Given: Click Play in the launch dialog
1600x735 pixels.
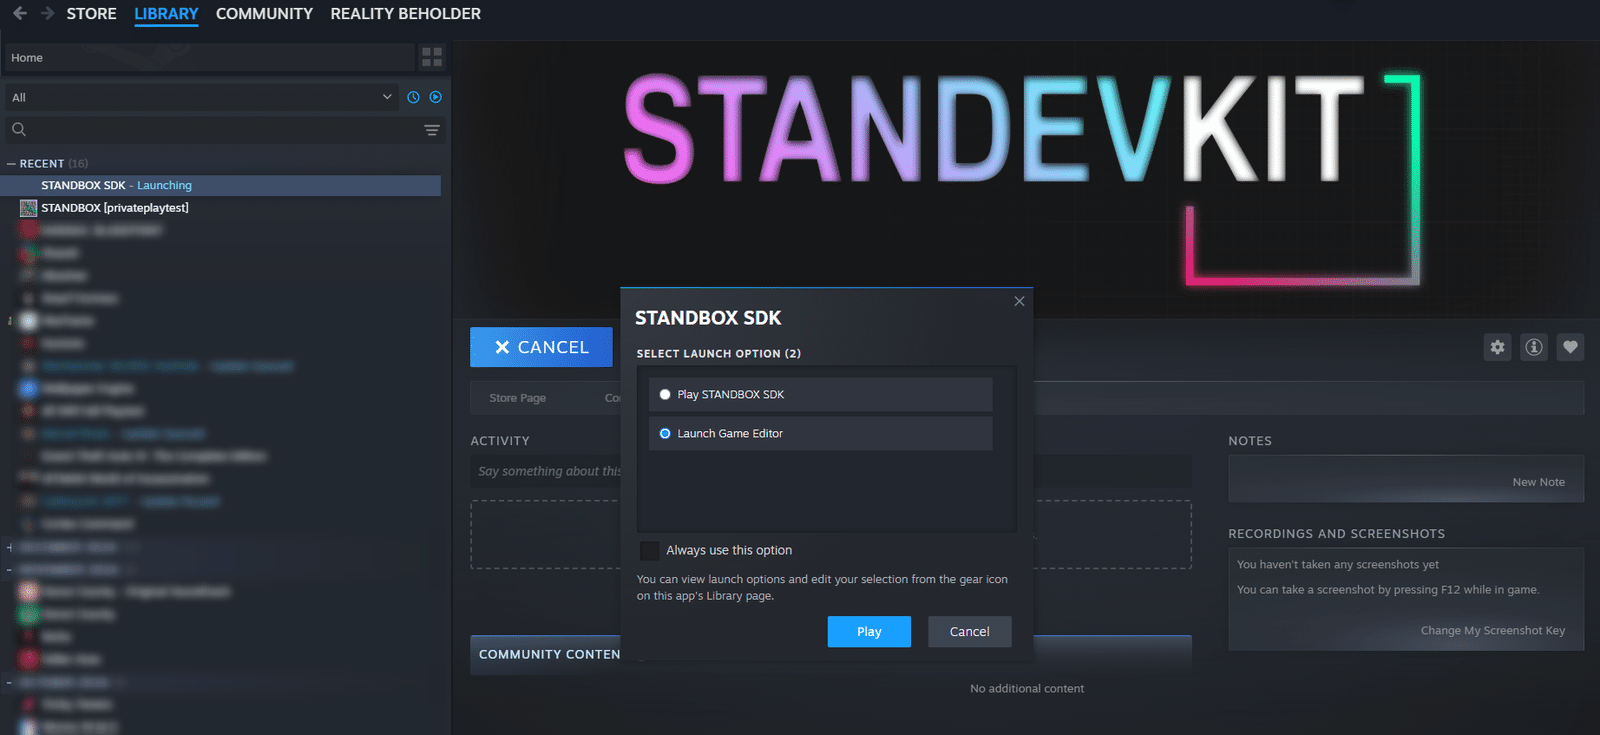Looking at the screenshot, I should coord(869,632).
